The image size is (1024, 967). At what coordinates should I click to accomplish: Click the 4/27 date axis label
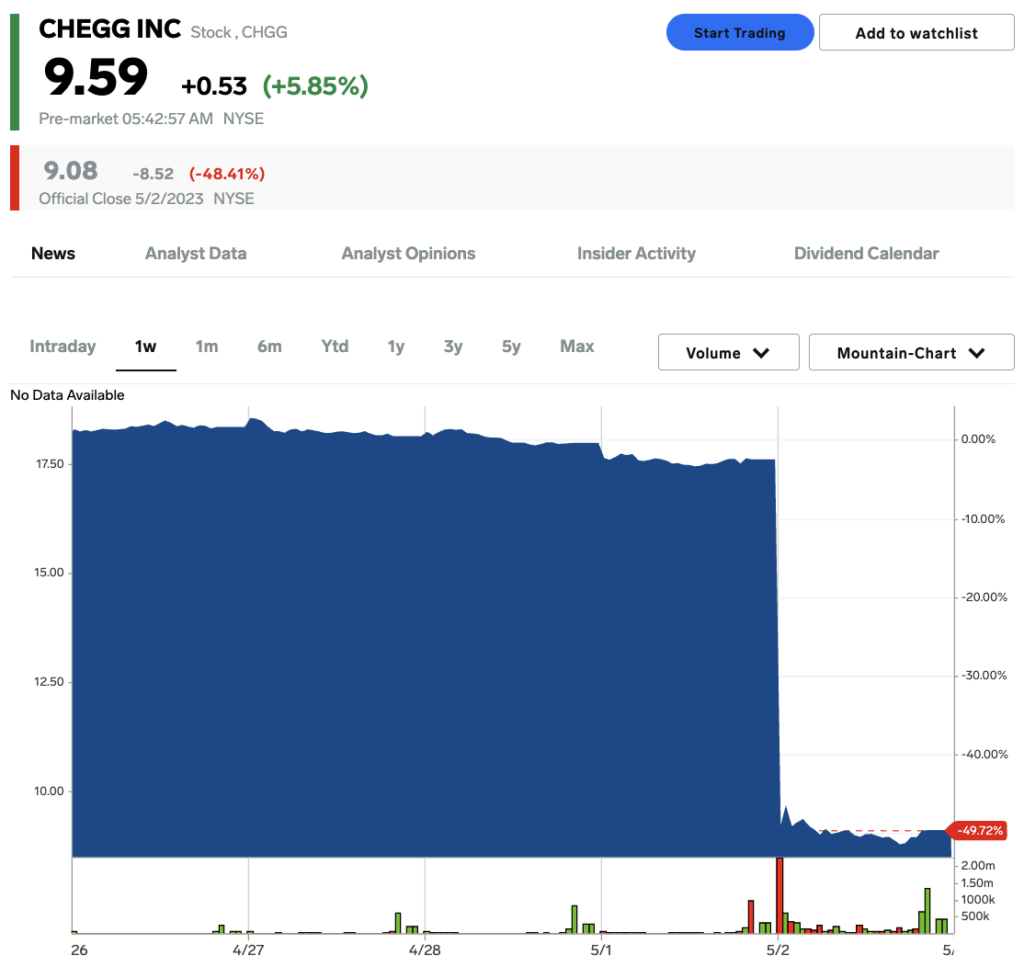pyautogui.click(x=248, y=950)
